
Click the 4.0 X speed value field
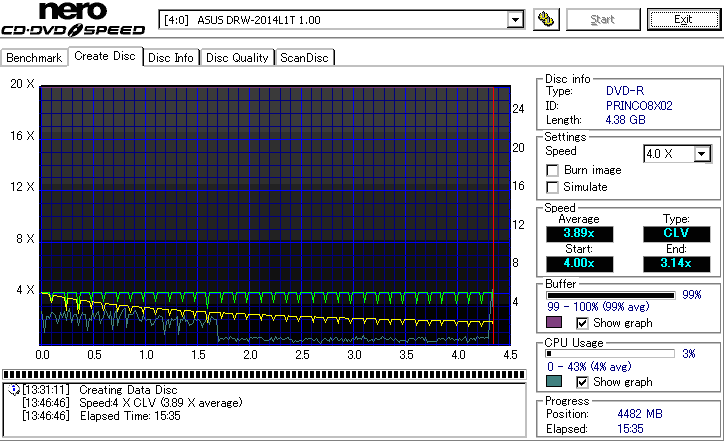[x=669, y=154]
